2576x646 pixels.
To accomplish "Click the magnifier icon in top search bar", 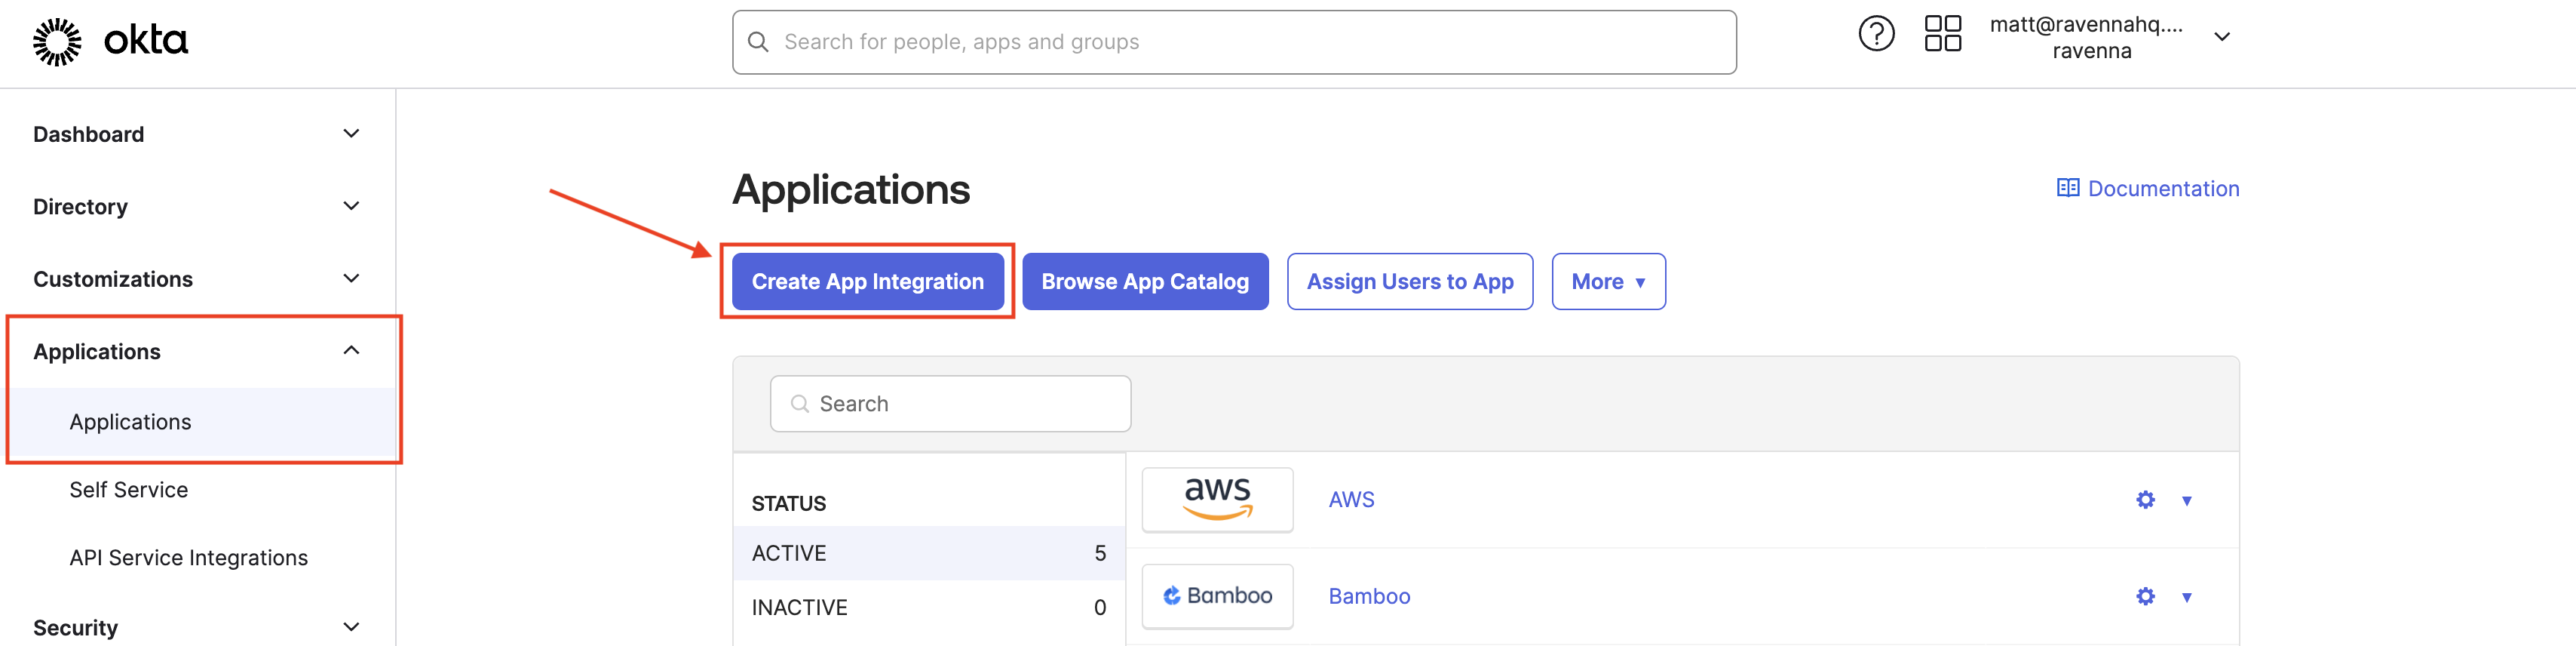I will click(758, 42).
